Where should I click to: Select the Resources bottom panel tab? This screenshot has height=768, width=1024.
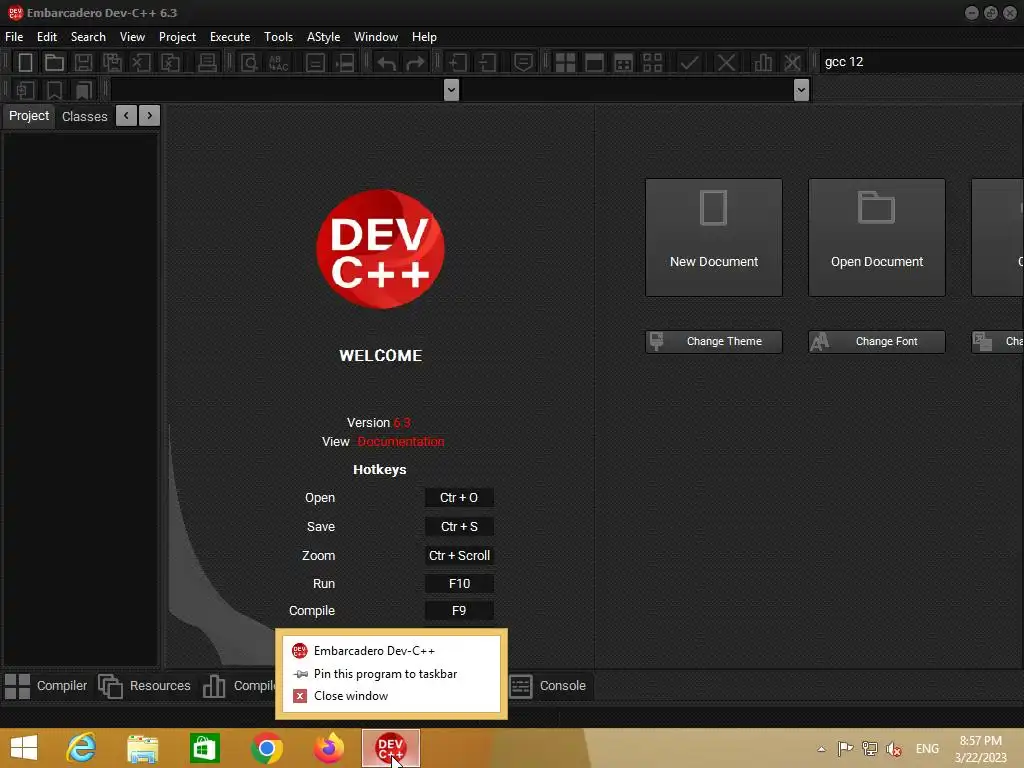pyautogui.click(x=144, y=686)
